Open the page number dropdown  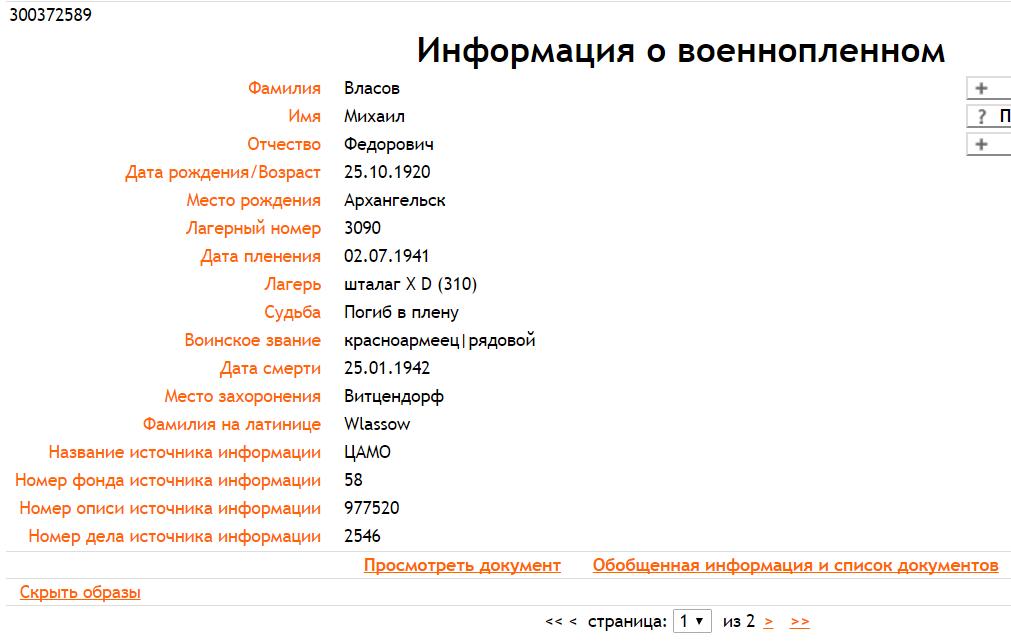(693, 621)
